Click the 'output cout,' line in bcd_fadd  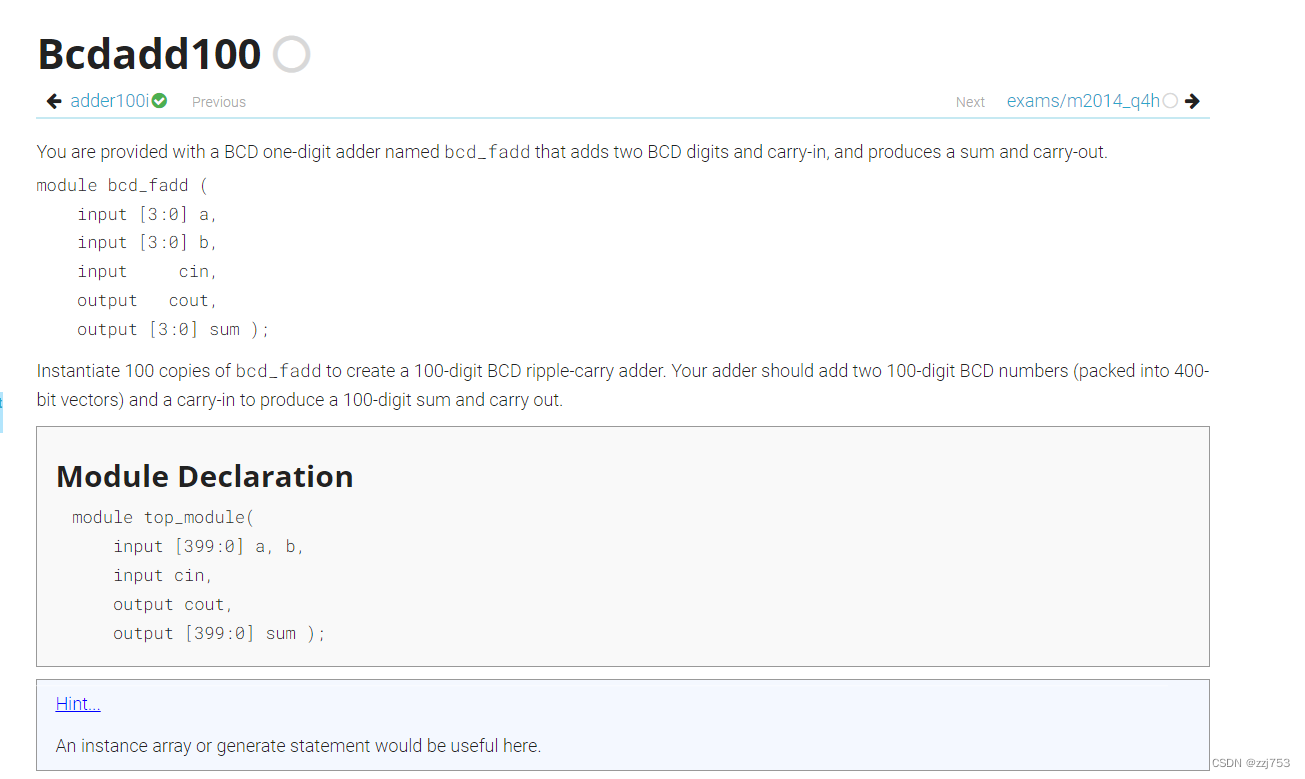click(147, 300)
